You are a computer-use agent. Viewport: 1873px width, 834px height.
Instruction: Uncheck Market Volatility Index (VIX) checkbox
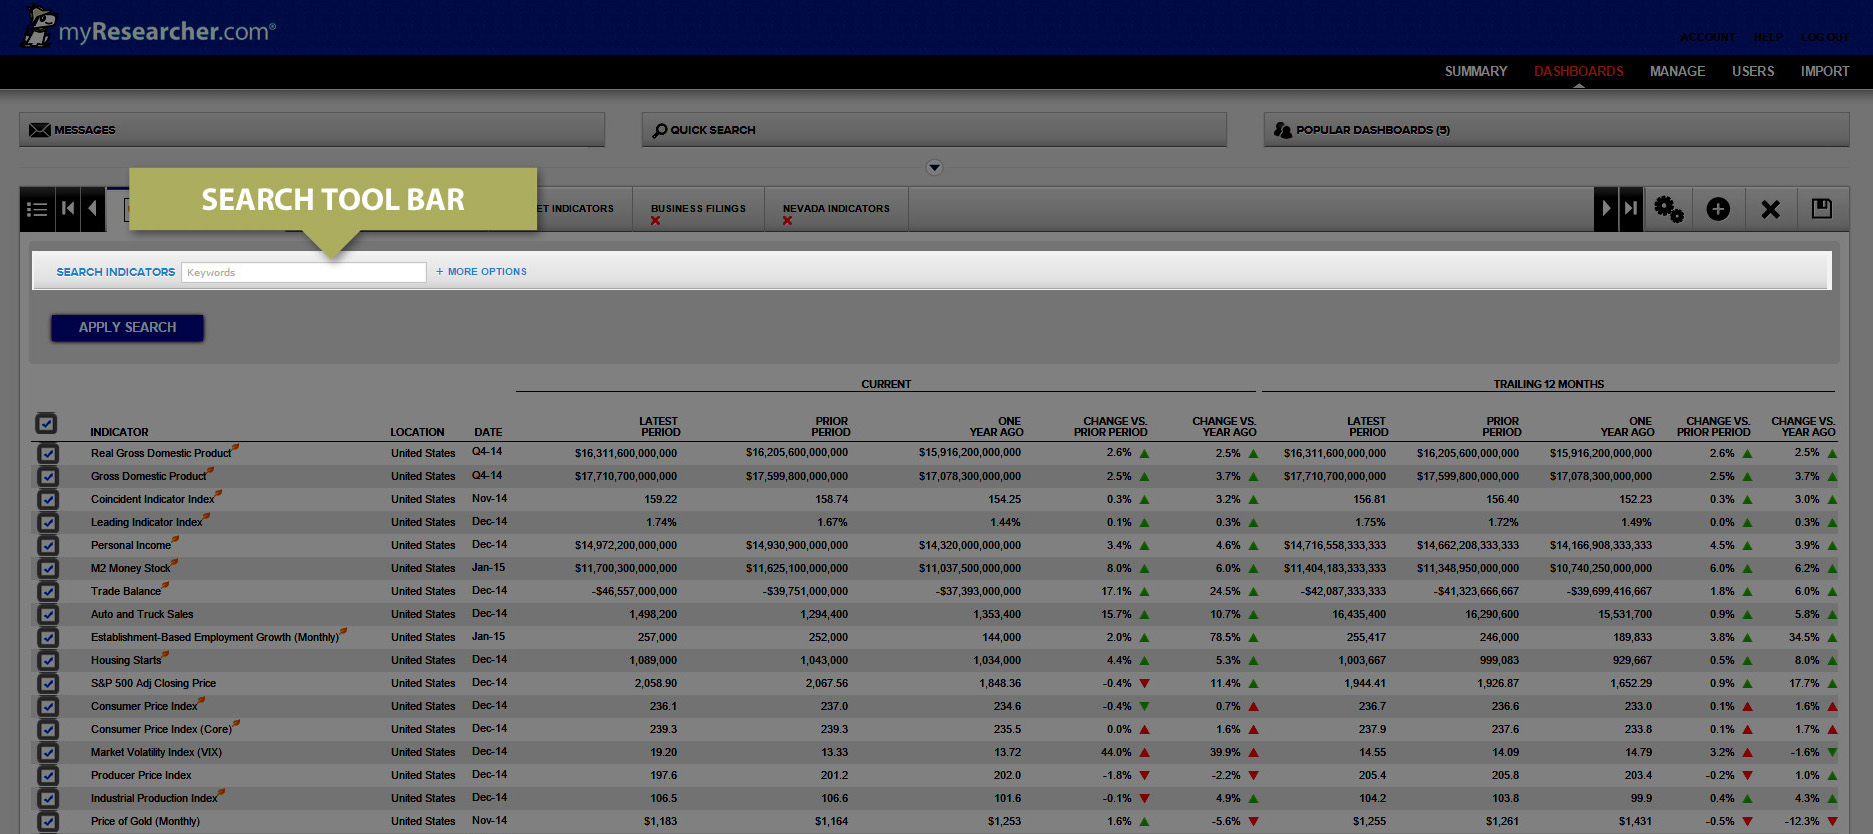pos(48,752)
